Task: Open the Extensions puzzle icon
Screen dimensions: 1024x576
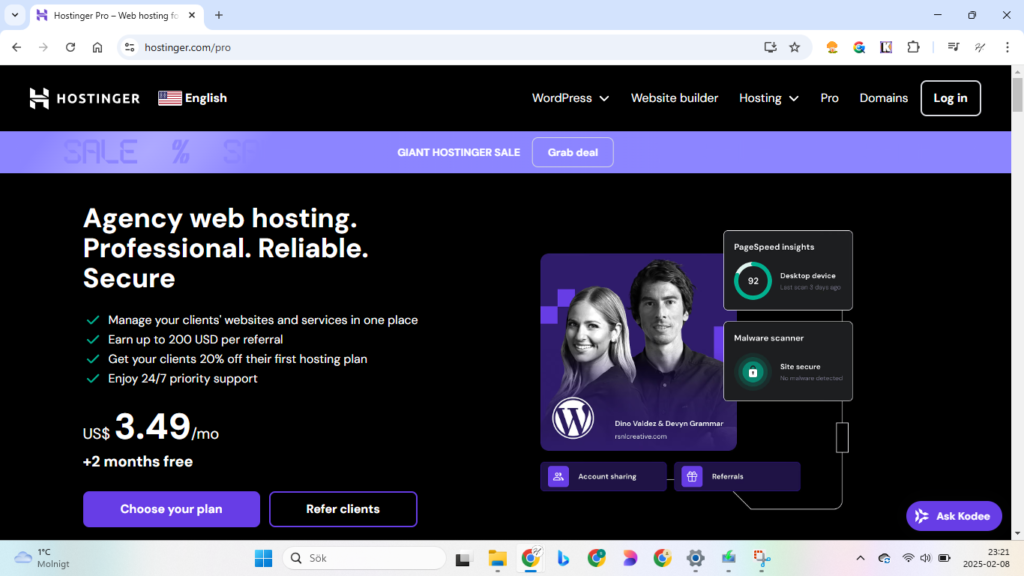Action: [x=913, y=47]
